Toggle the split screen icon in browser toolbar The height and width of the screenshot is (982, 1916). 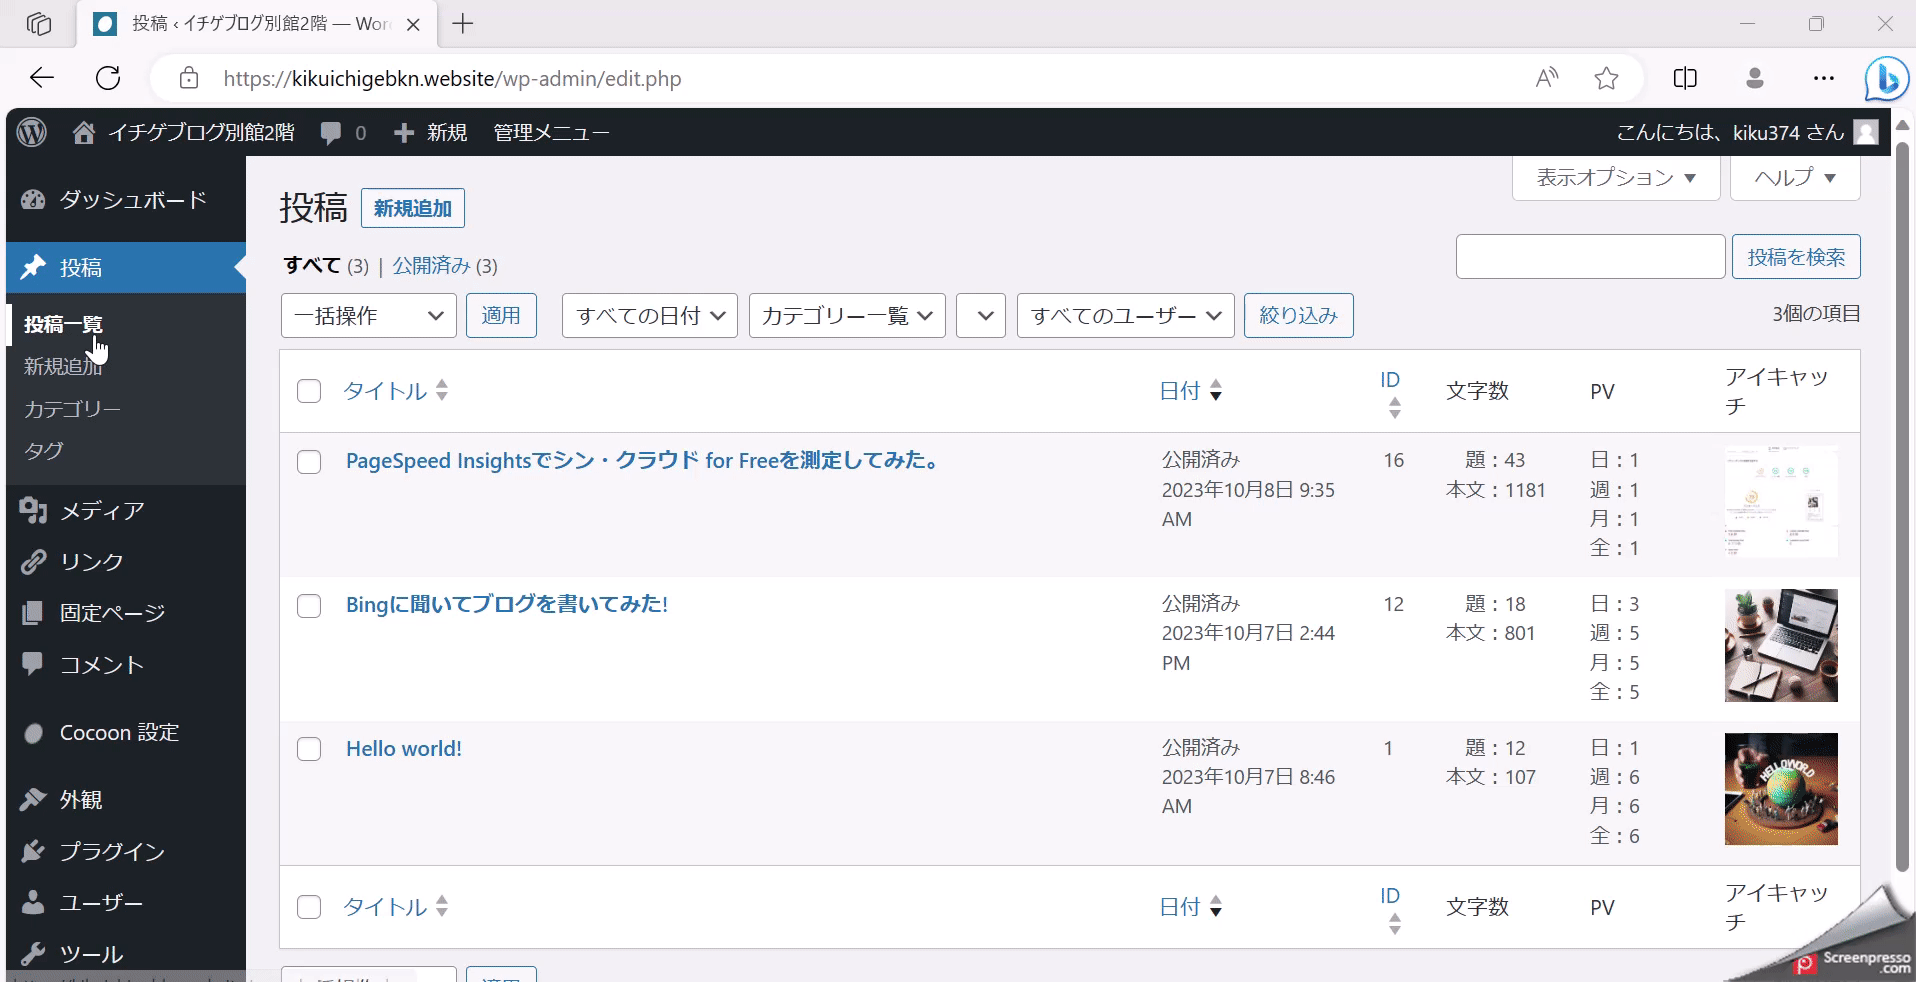(x=1685, y=78)
